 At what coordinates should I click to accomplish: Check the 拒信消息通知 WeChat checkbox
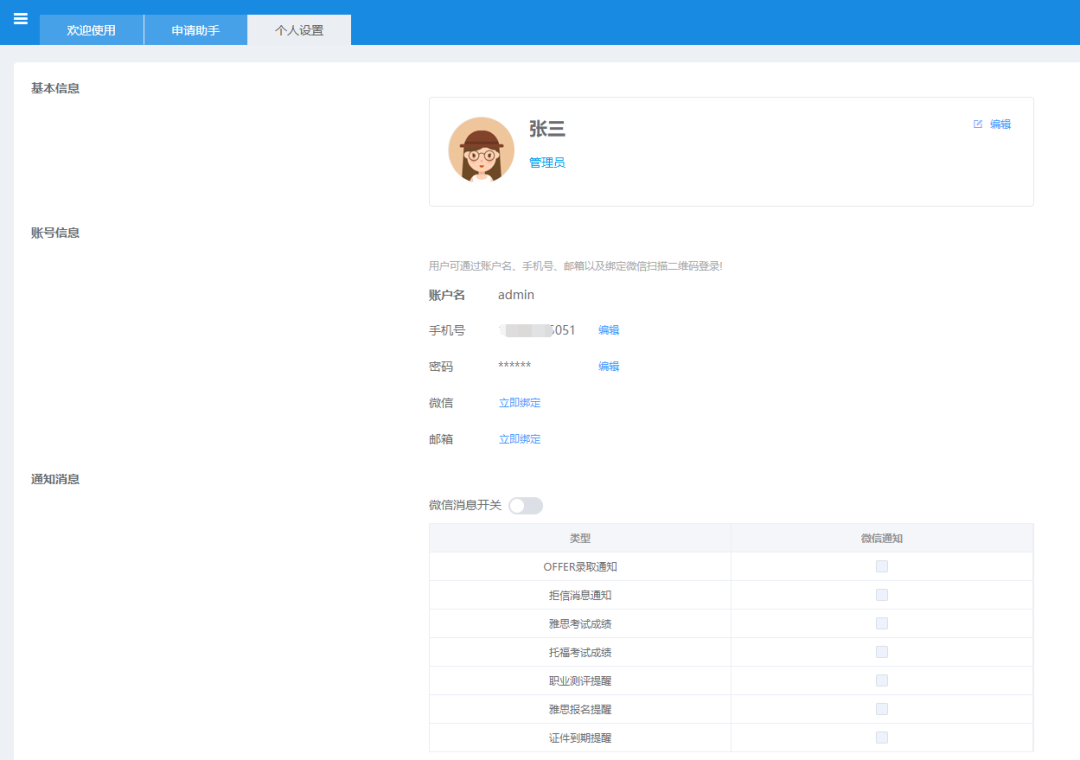coord(882,595)
